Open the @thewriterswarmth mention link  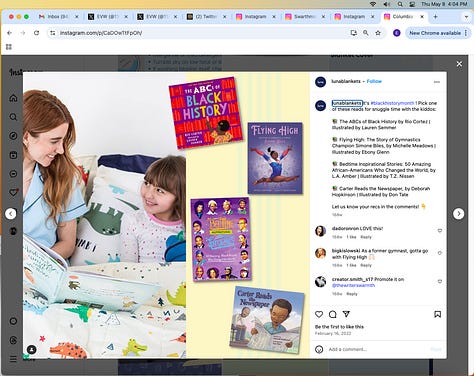coord(353,285)
